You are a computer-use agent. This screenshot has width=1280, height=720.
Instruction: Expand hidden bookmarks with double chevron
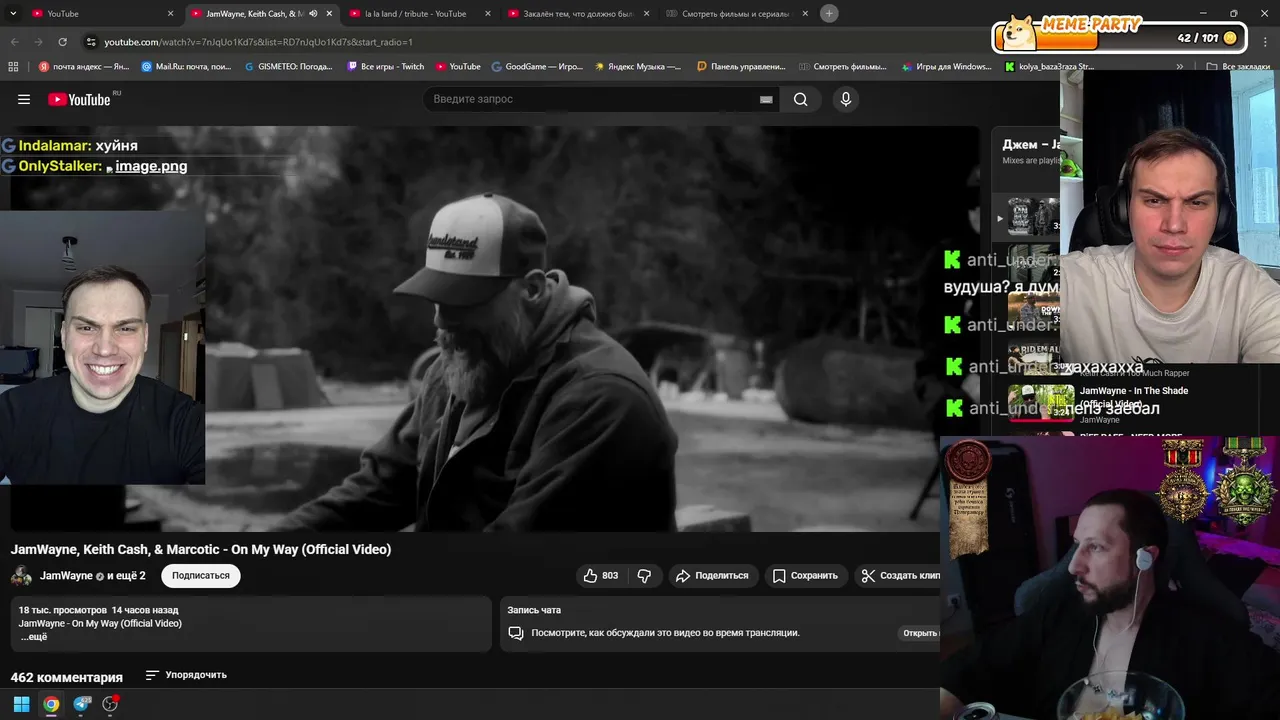(1179, 67)
